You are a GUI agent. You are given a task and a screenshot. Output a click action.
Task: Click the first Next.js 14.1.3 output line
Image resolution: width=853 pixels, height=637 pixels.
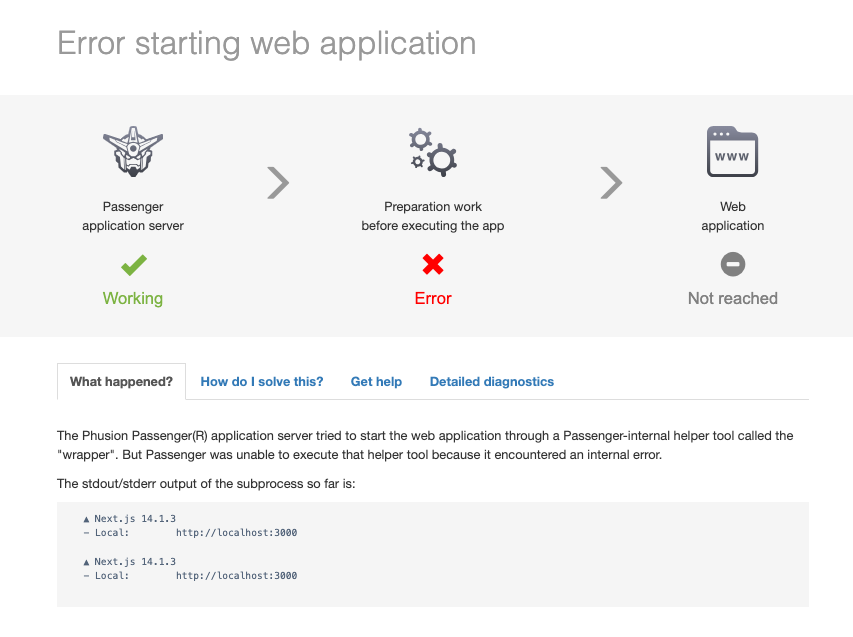[129, 518]
